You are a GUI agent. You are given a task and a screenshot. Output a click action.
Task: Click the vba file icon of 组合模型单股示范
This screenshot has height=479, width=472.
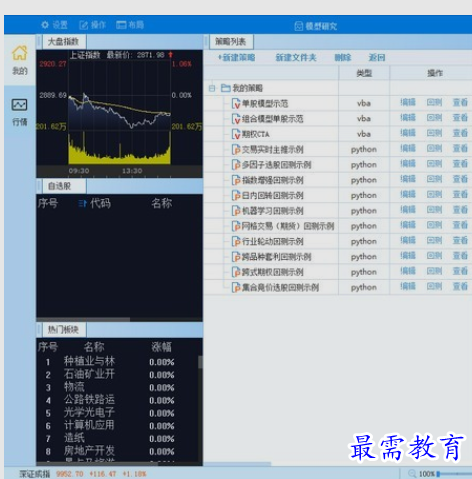(x=236, y=119)
